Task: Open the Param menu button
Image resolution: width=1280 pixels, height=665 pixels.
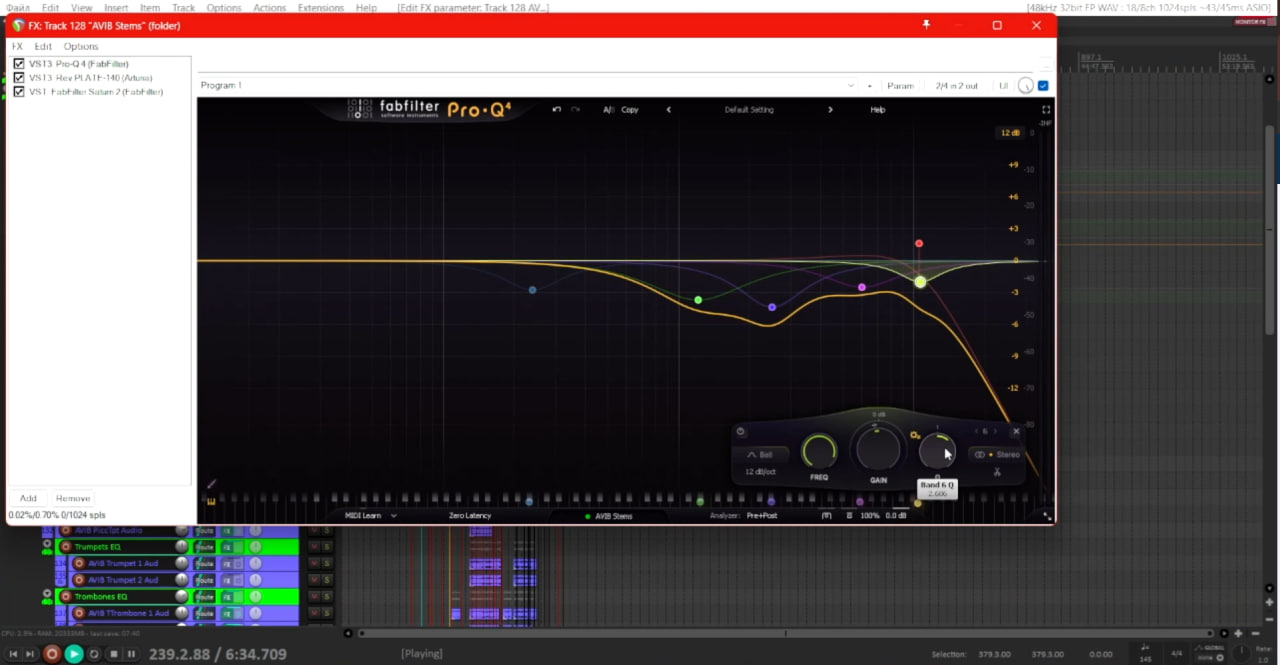Action: 900,86
